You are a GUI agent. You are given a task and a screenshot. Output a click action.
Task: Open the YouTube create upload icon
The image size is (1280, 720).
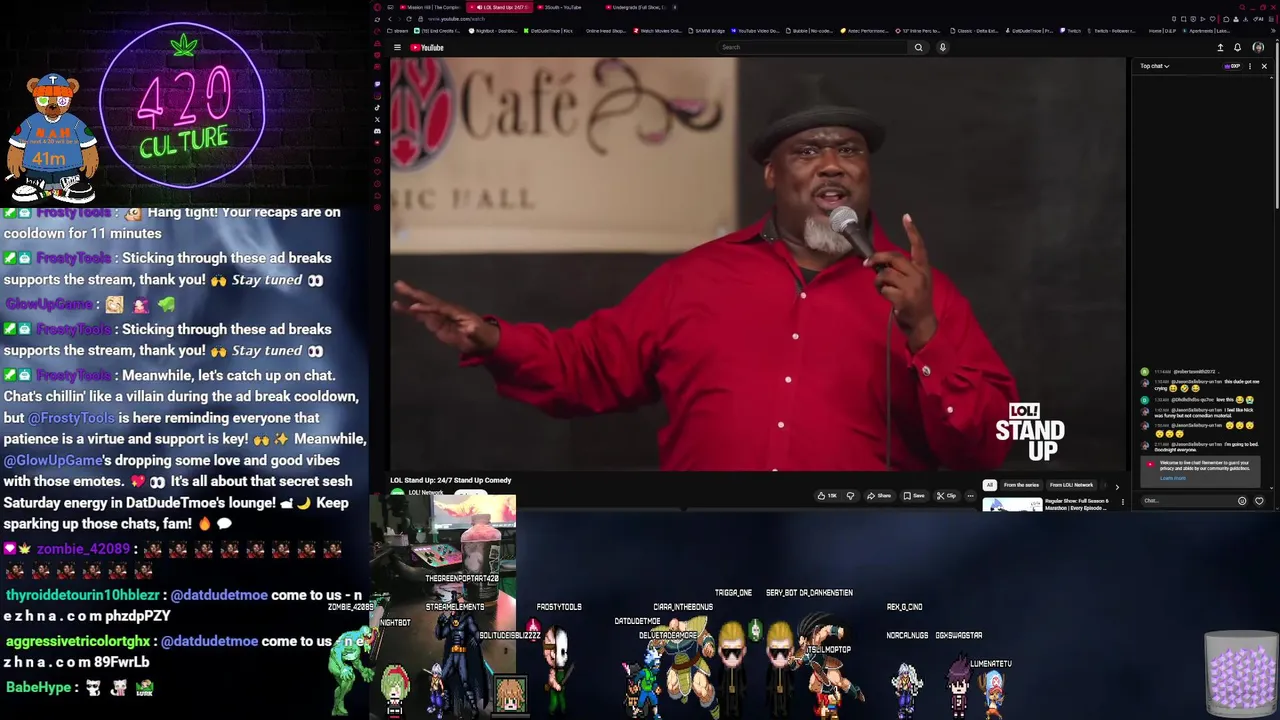[x=1220, y=47]
